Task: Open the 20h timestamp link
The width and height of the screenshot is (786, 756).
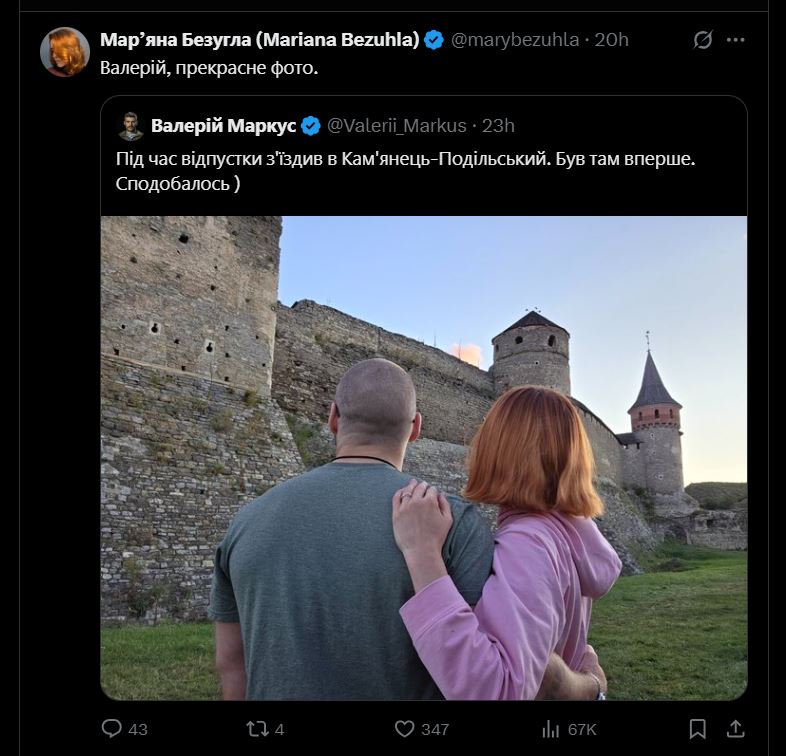Action: coord(611,40)
